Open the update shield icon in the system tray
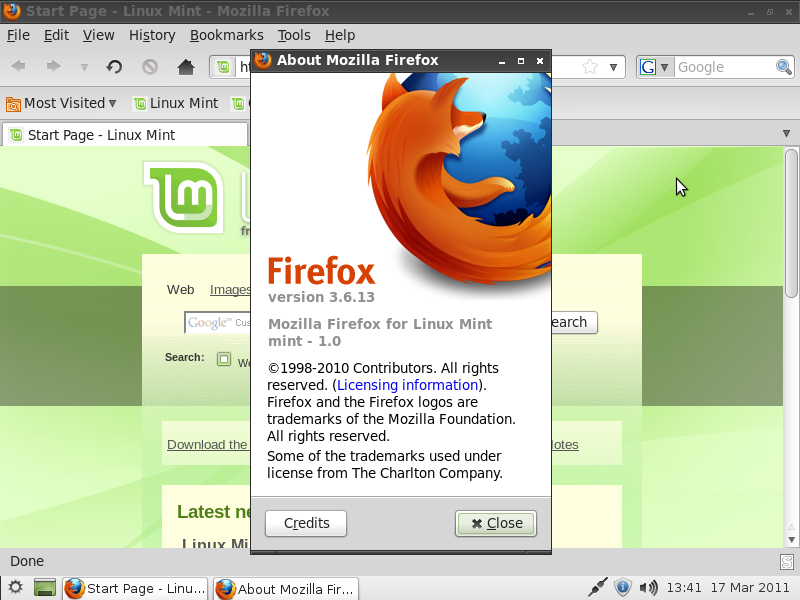 (x=623, y=587)
